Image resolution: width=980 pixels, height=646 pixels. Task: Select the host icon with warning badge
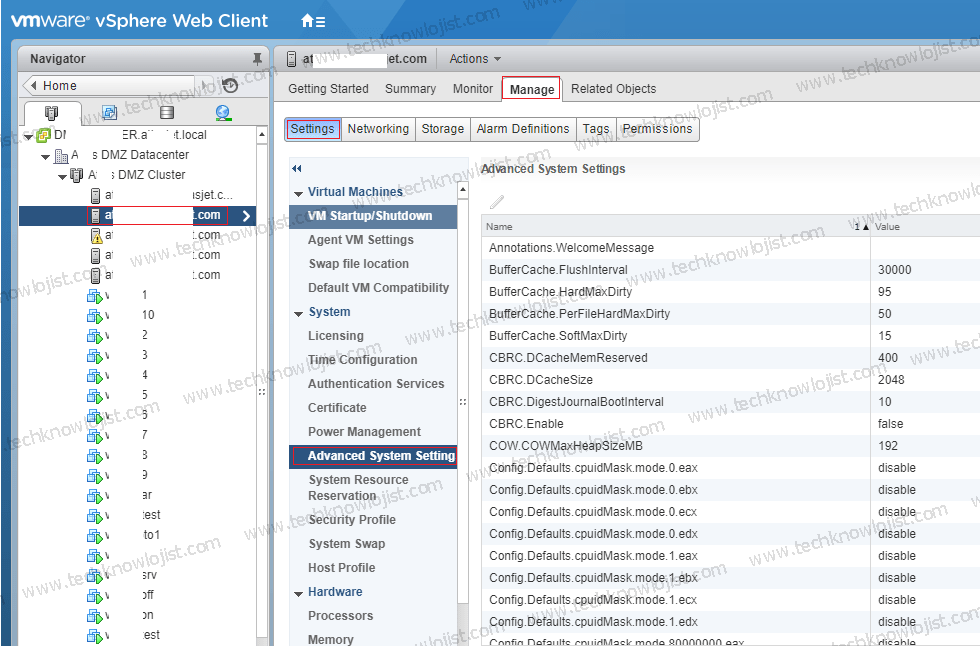coord(96,236)
